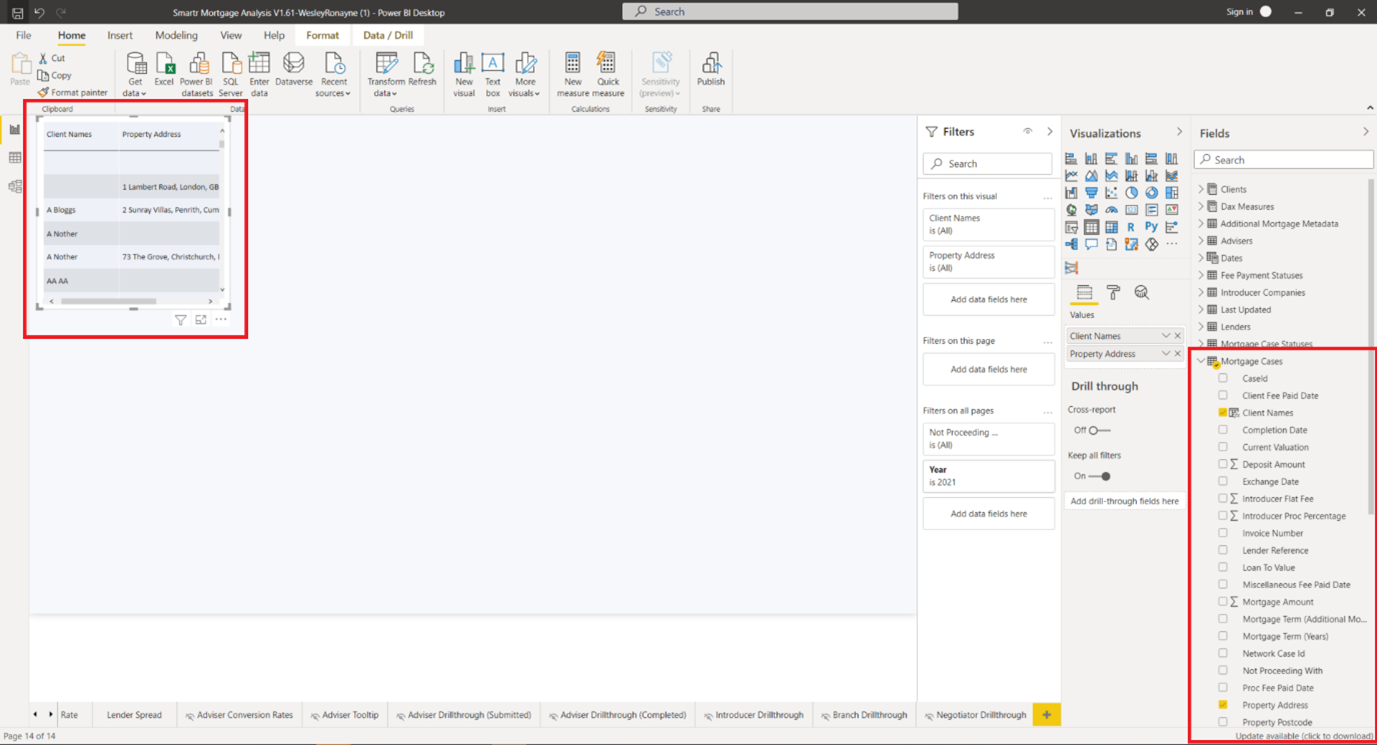Click the table visual horizontal scrollbar
The width and height of the screenshot is (1377, 745).
point(108,301)
